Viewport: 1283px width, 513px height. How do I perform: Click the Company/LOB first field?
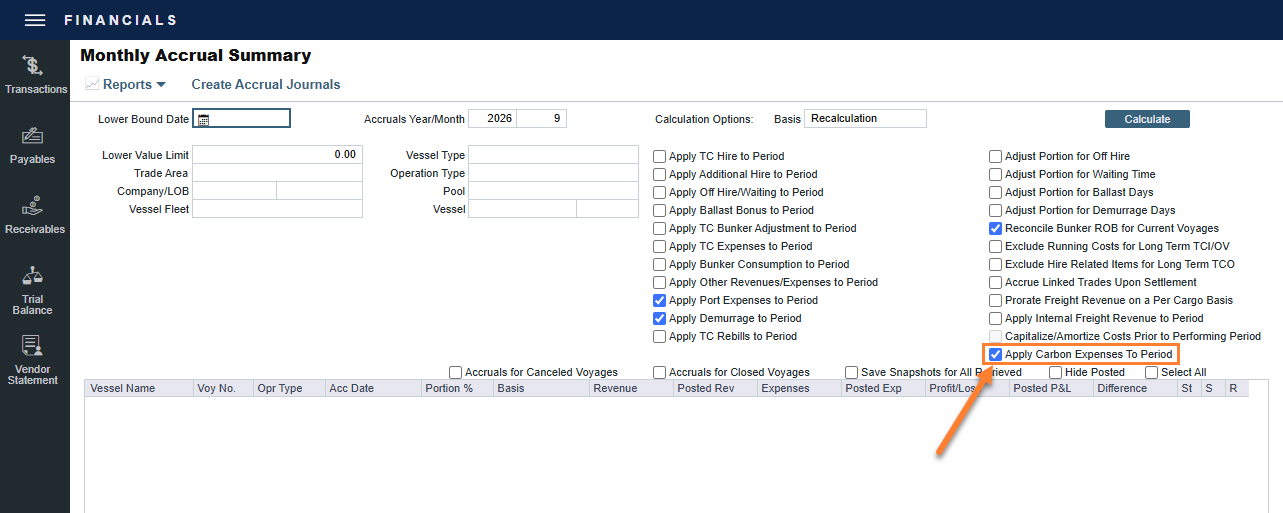(x=234, y=191)
